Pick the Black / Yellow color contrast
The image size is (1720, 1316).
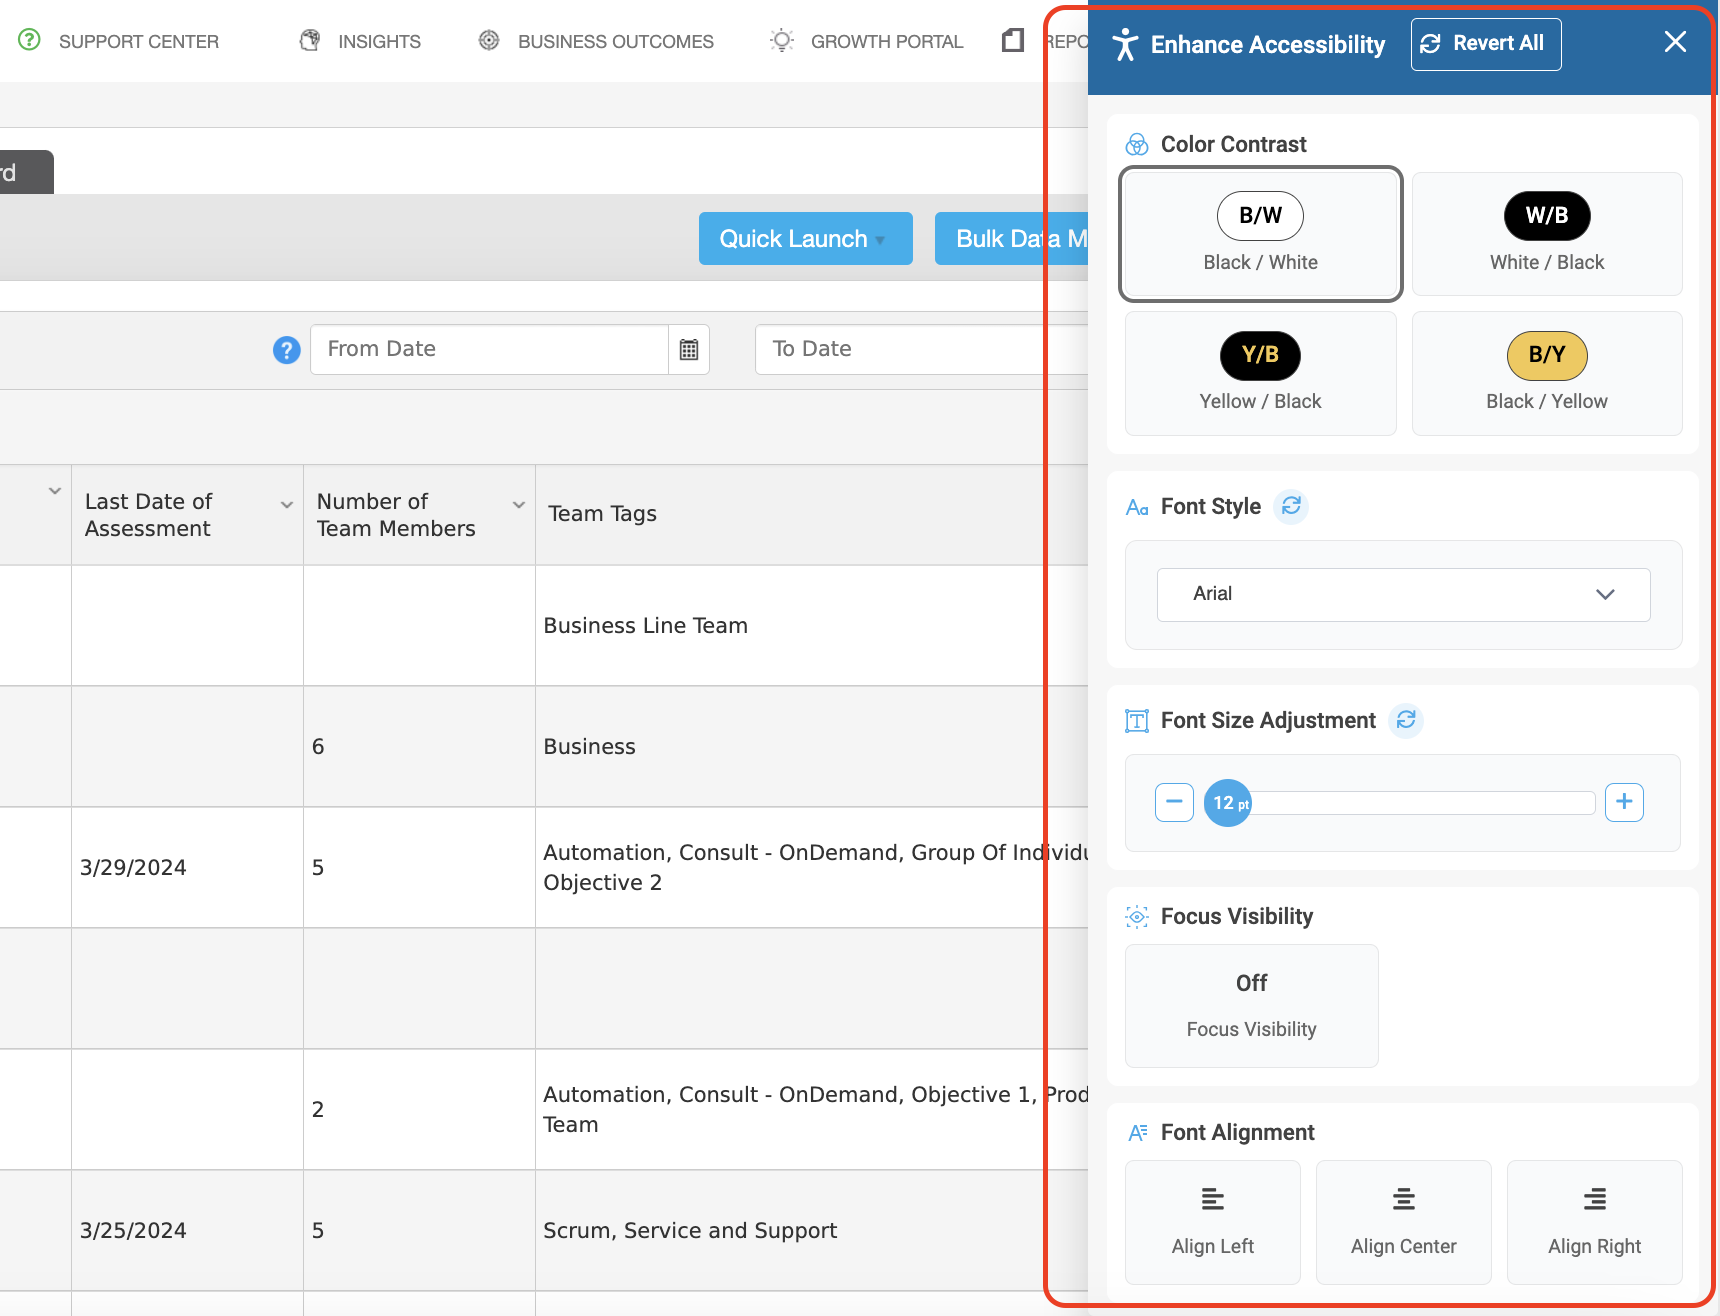[1547, 373]
